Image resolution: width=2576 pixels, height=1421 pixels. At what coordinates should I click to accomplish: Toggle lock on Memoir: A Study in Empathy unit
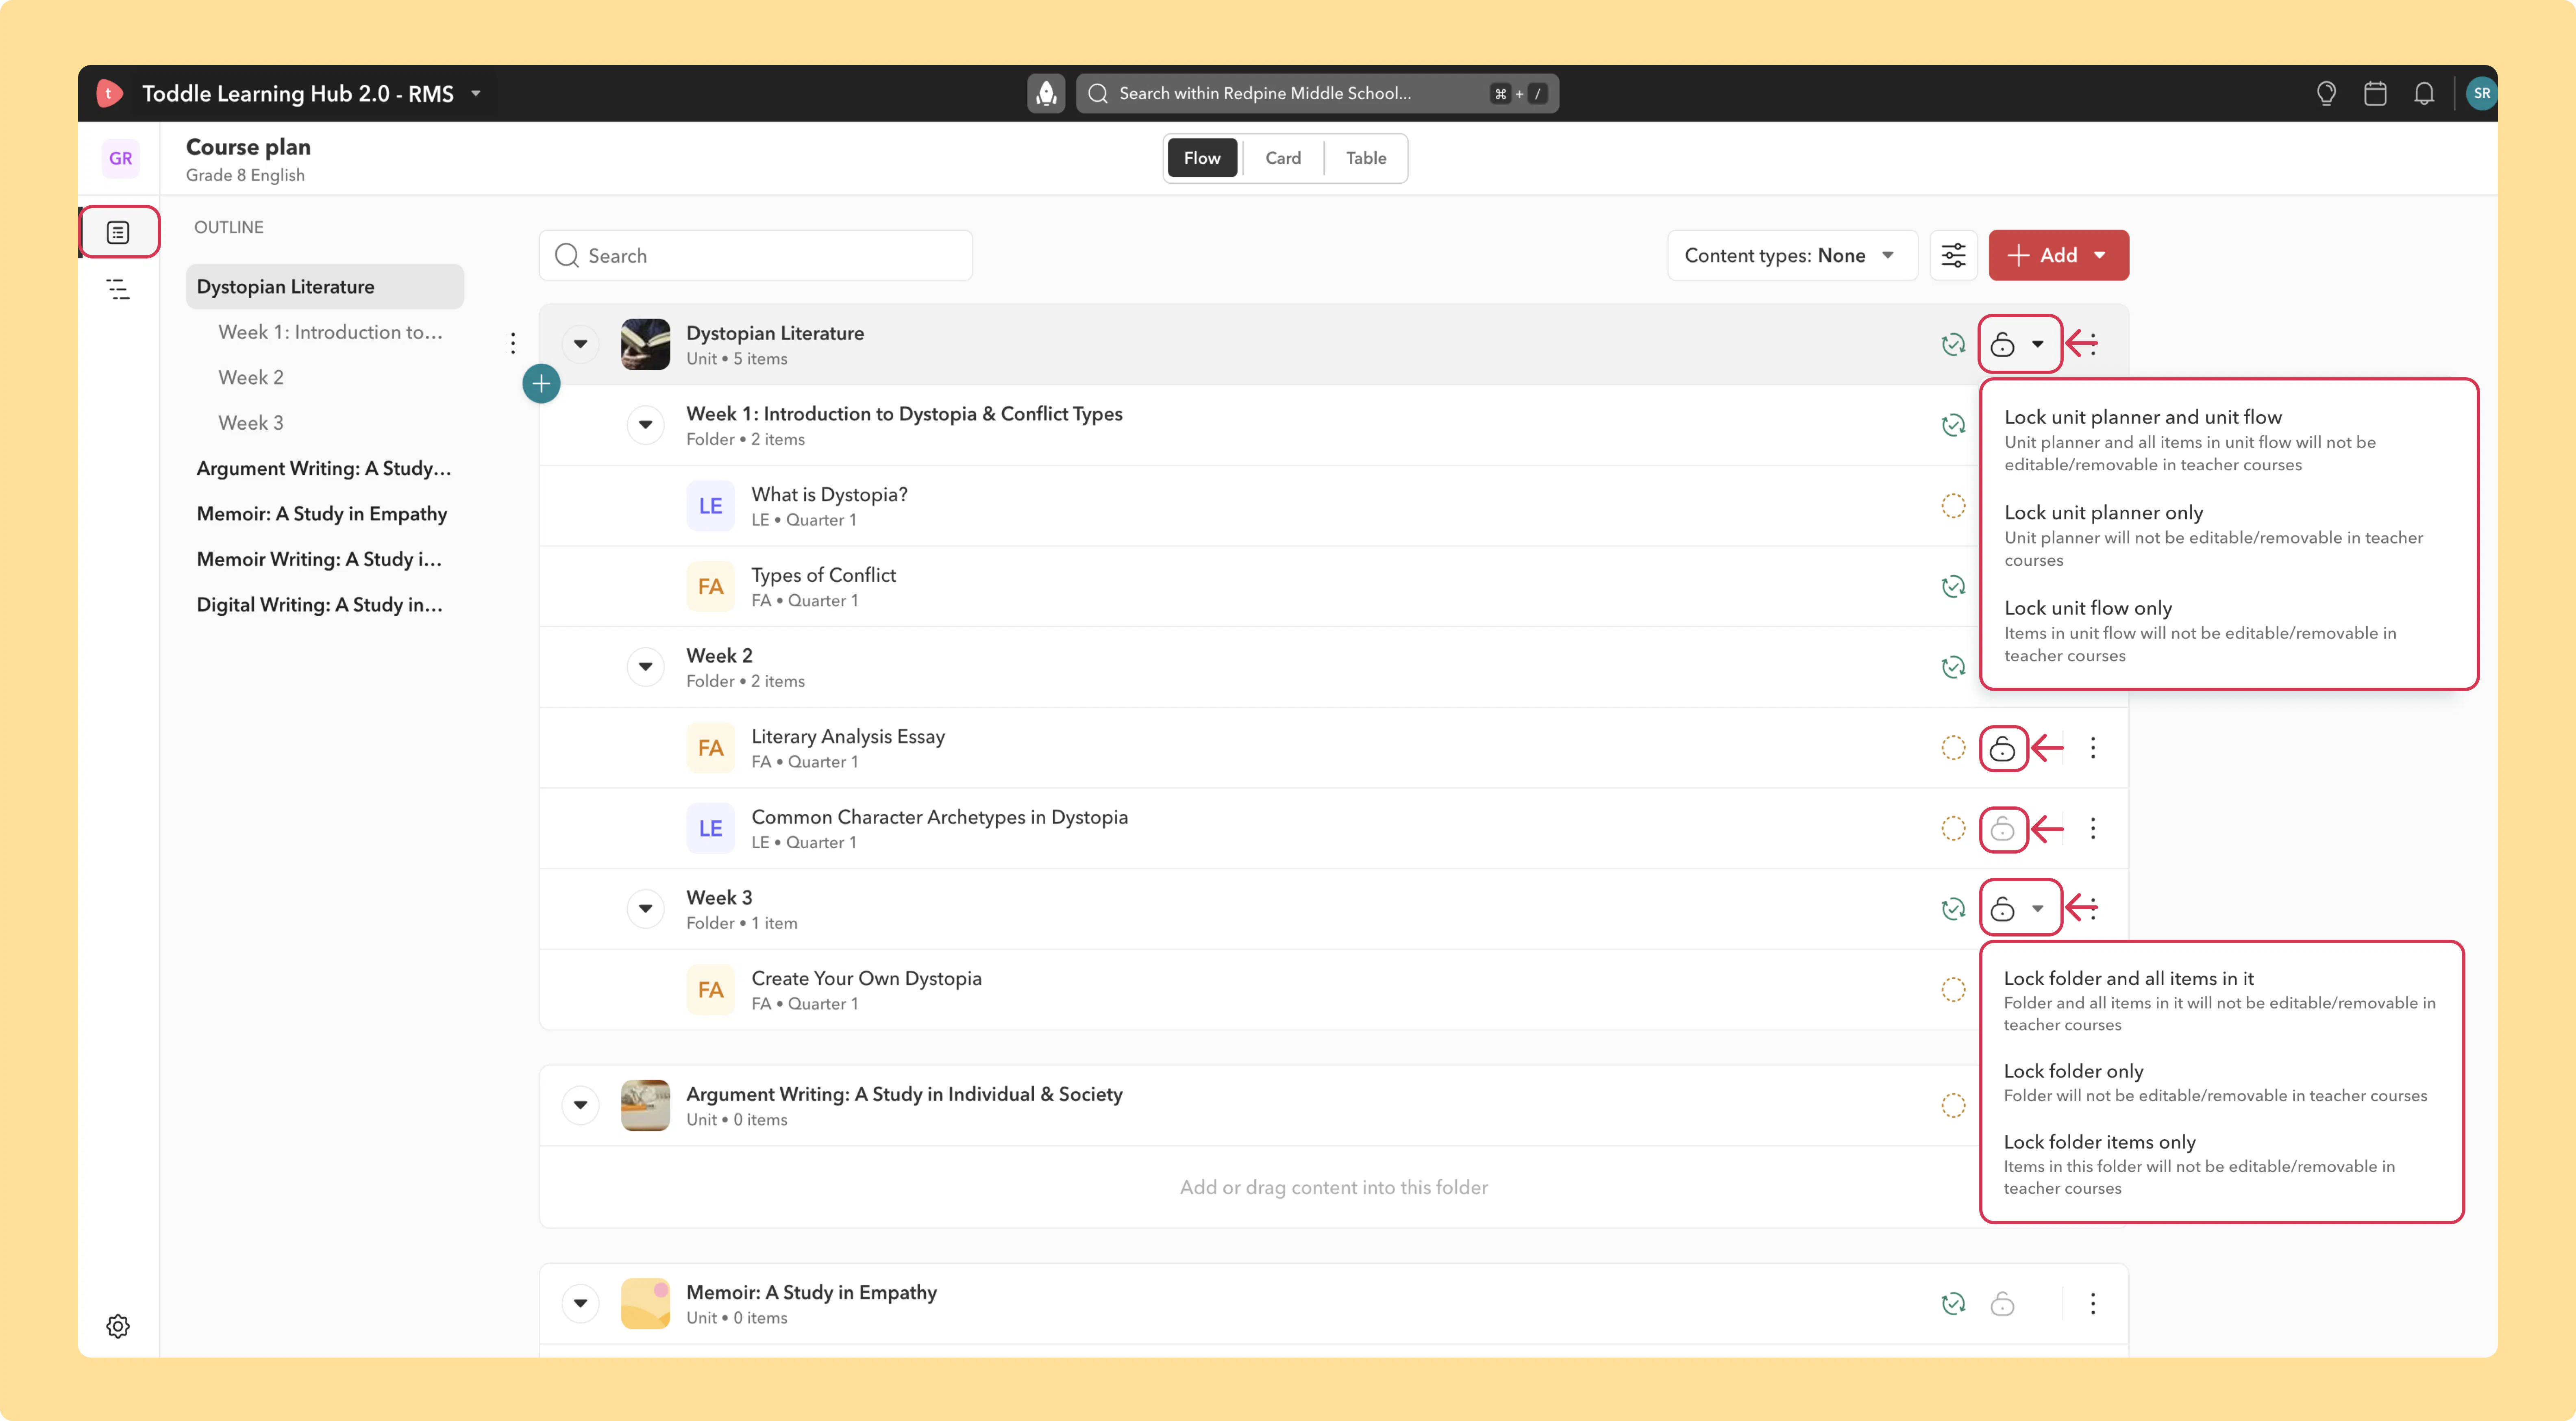[2002, 1303]
